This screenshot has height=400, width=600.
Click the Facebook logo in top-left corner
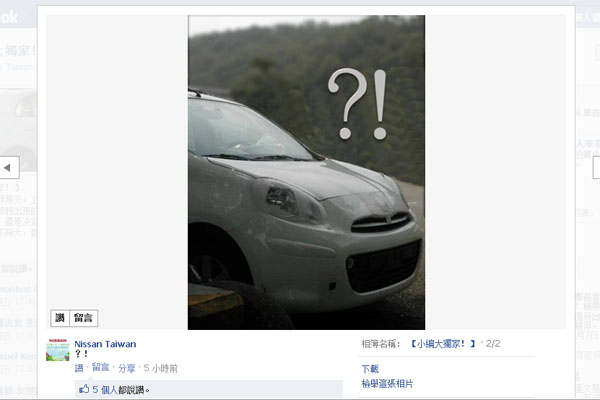pyautogui.click(x=9, y=17)
